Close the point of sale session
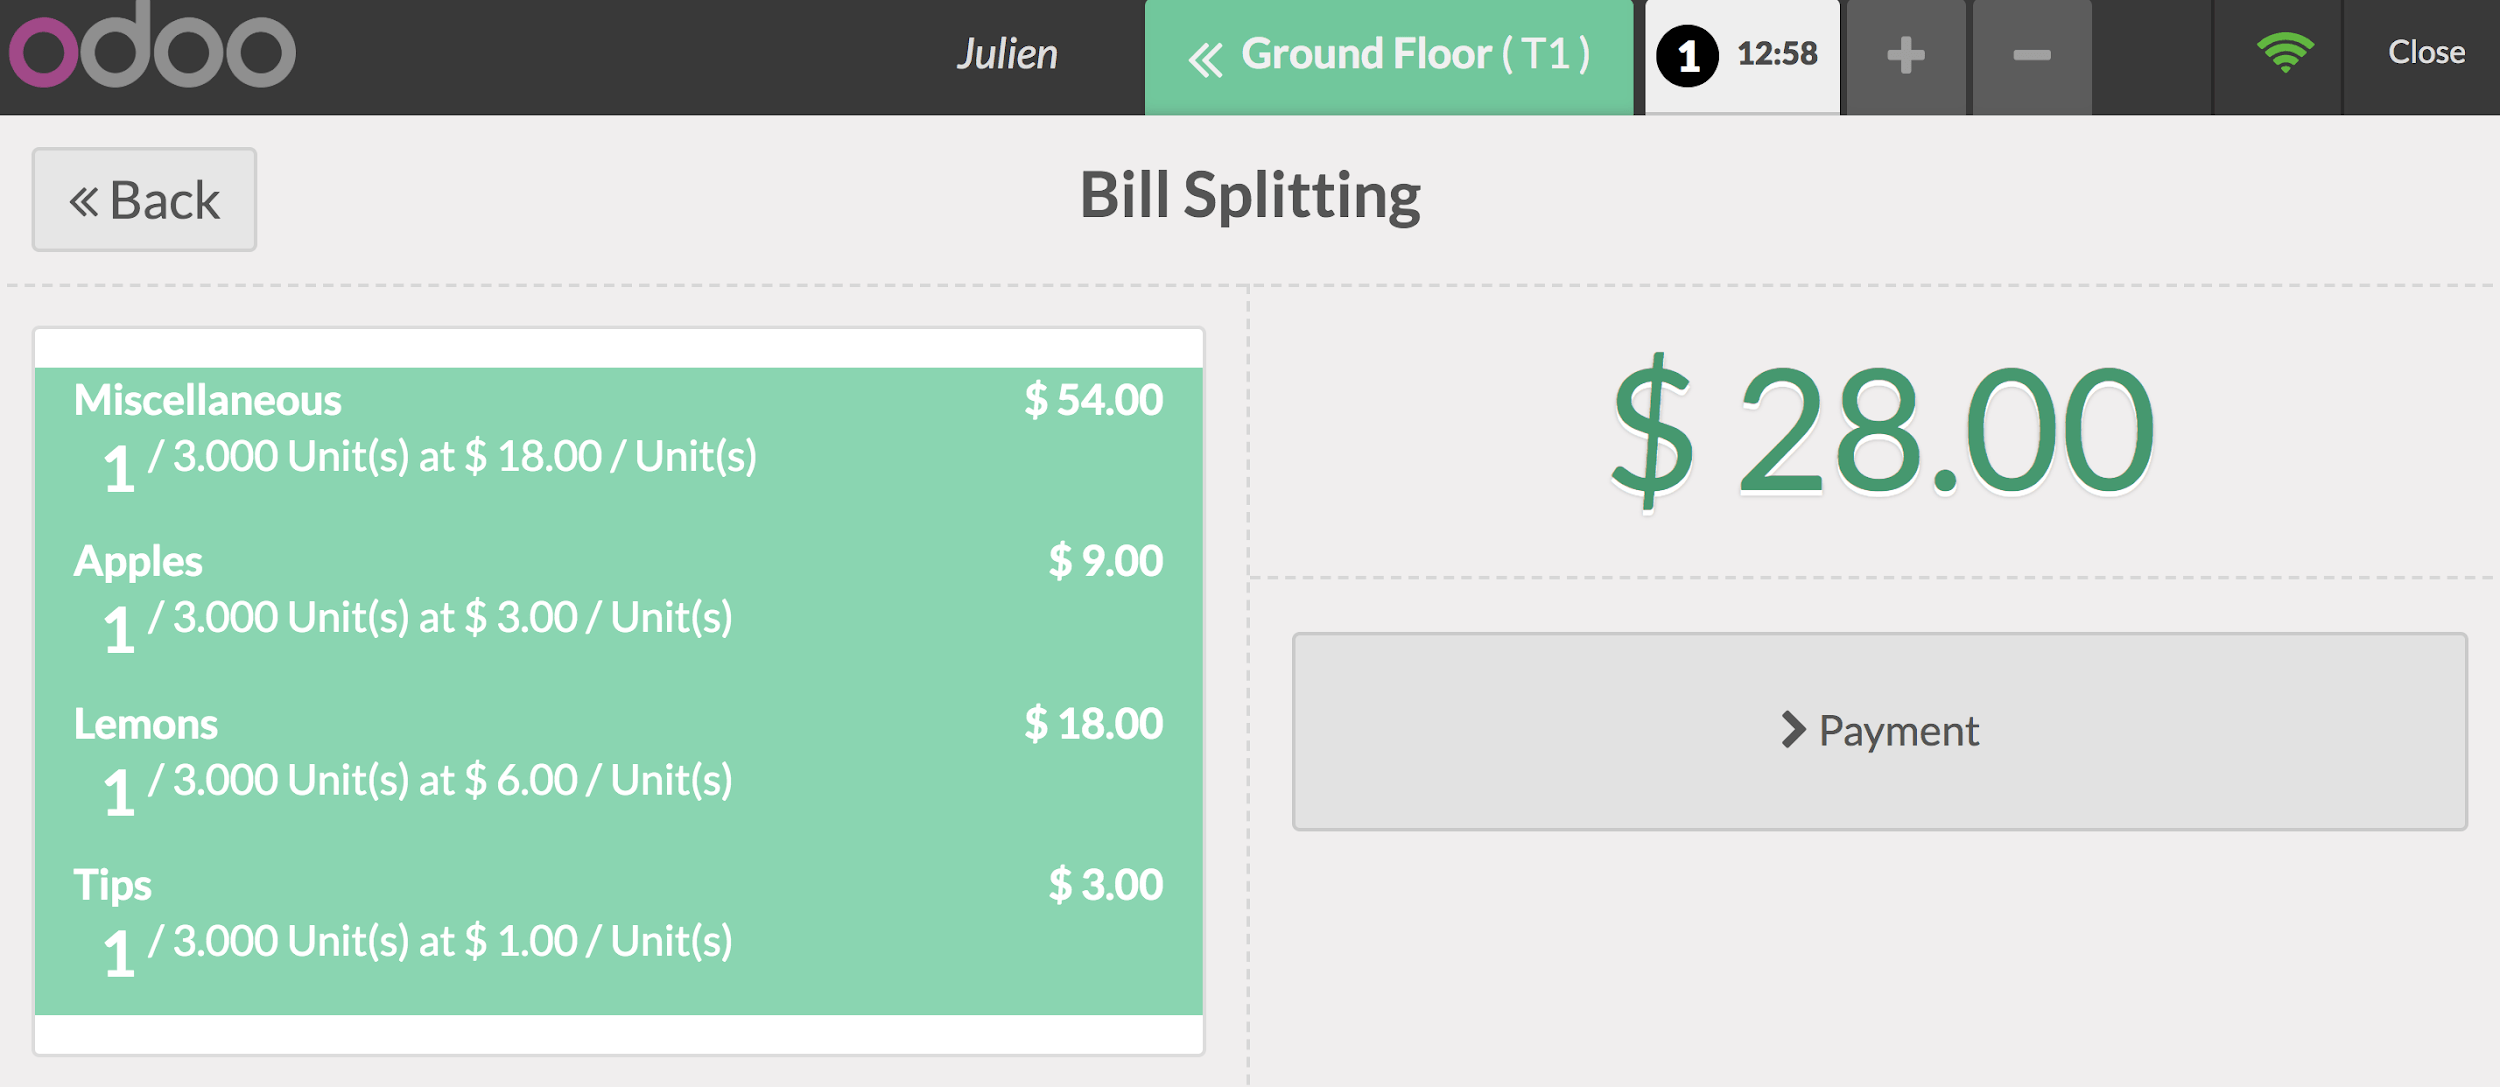The height and width of the screenshot is (1087, 2500). point(2425,52)
